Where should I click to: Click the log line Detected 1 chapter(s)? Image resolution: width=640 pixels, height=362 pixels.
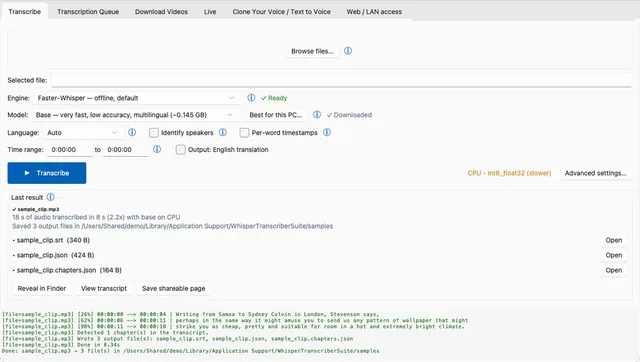click(x=105, y=333)
